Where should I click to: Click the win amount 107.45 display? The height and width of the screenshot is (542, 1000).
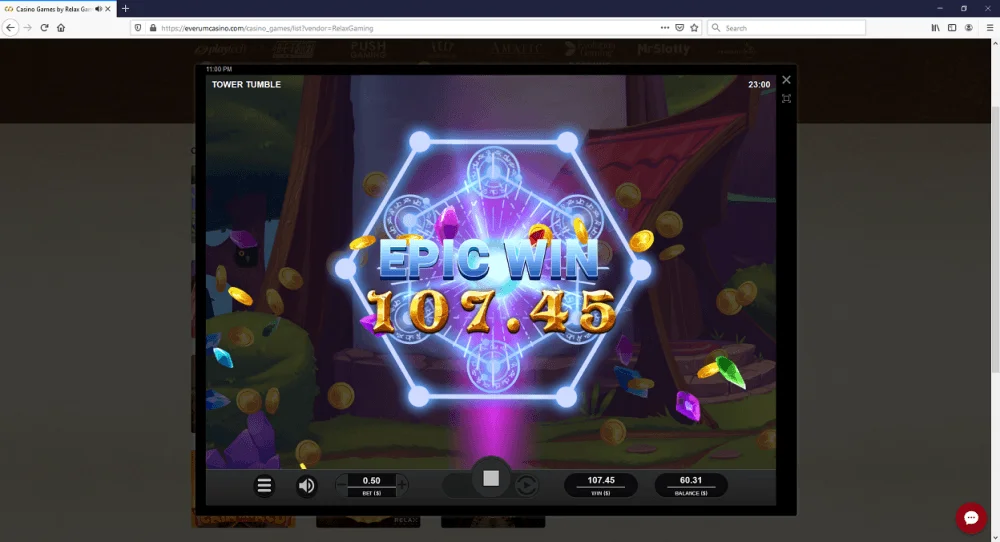(x=601, y=485)
